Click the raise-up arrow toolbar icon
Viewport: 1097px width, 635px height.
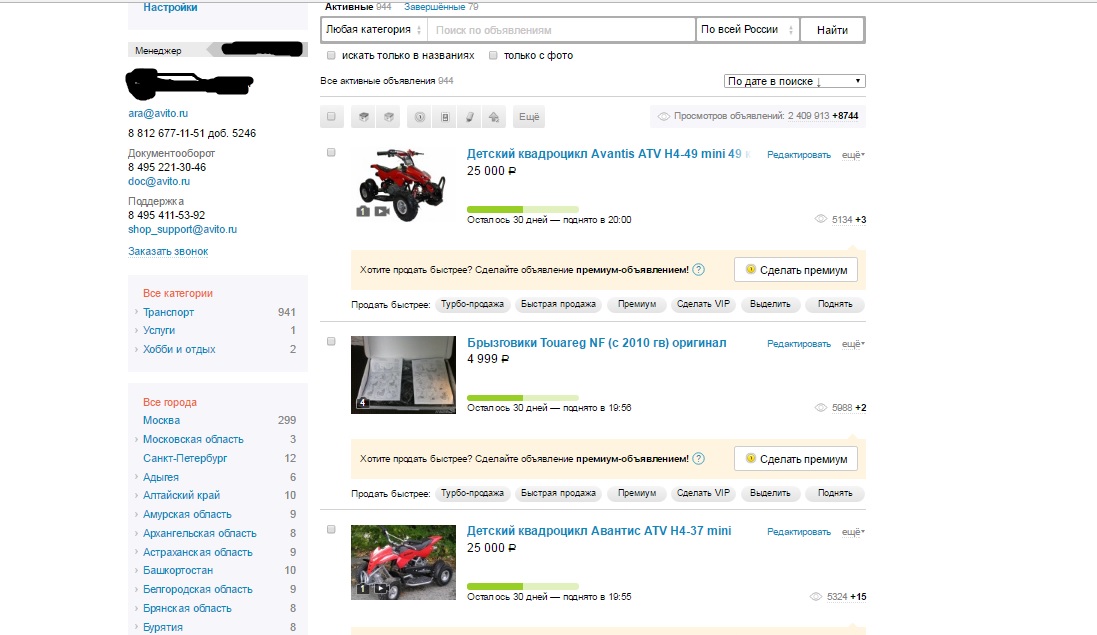[x=494, y=117]
